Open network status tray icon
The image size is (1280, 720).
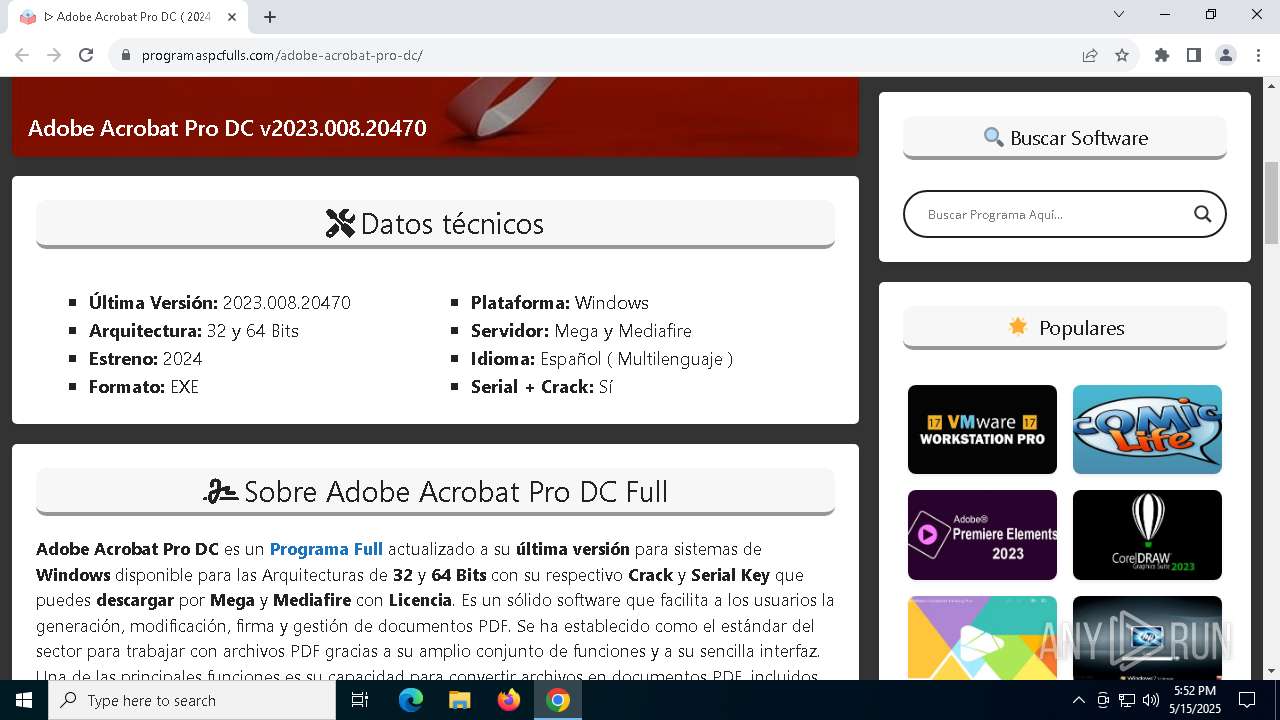pyautogui.click(x=1127, y=700)
